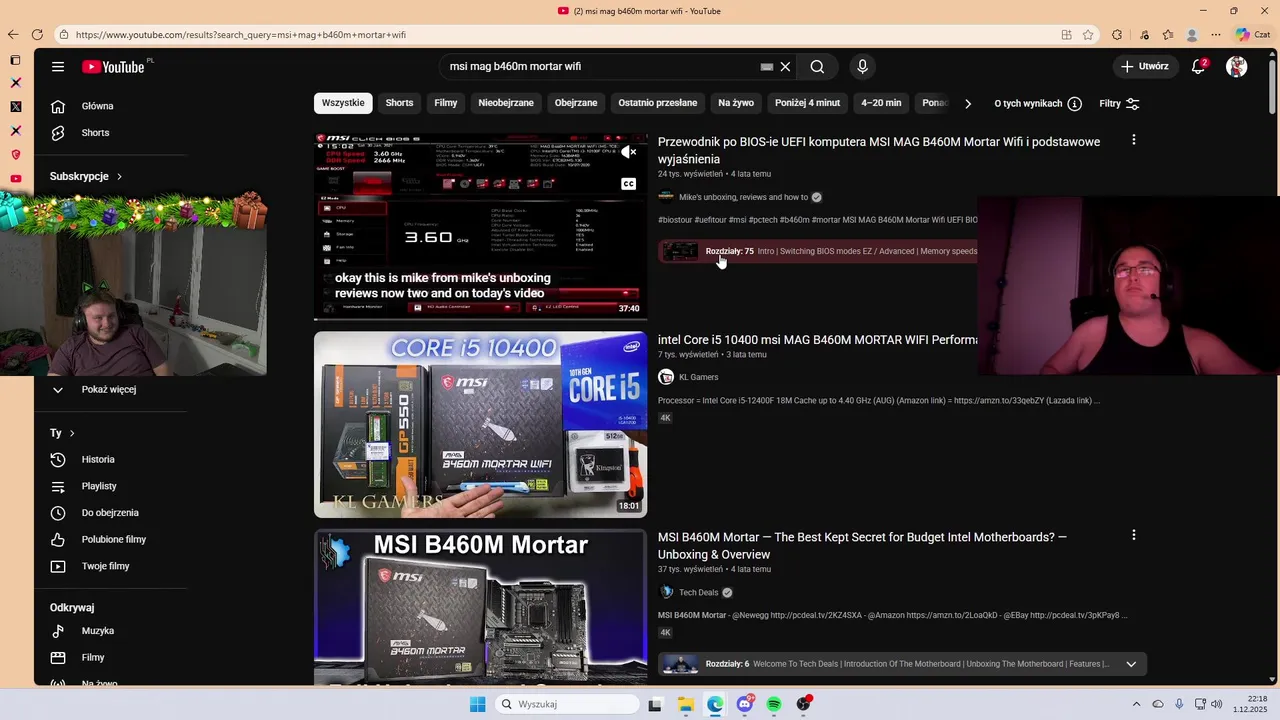Select the Obejrzane filter chip

pos(576,103)
